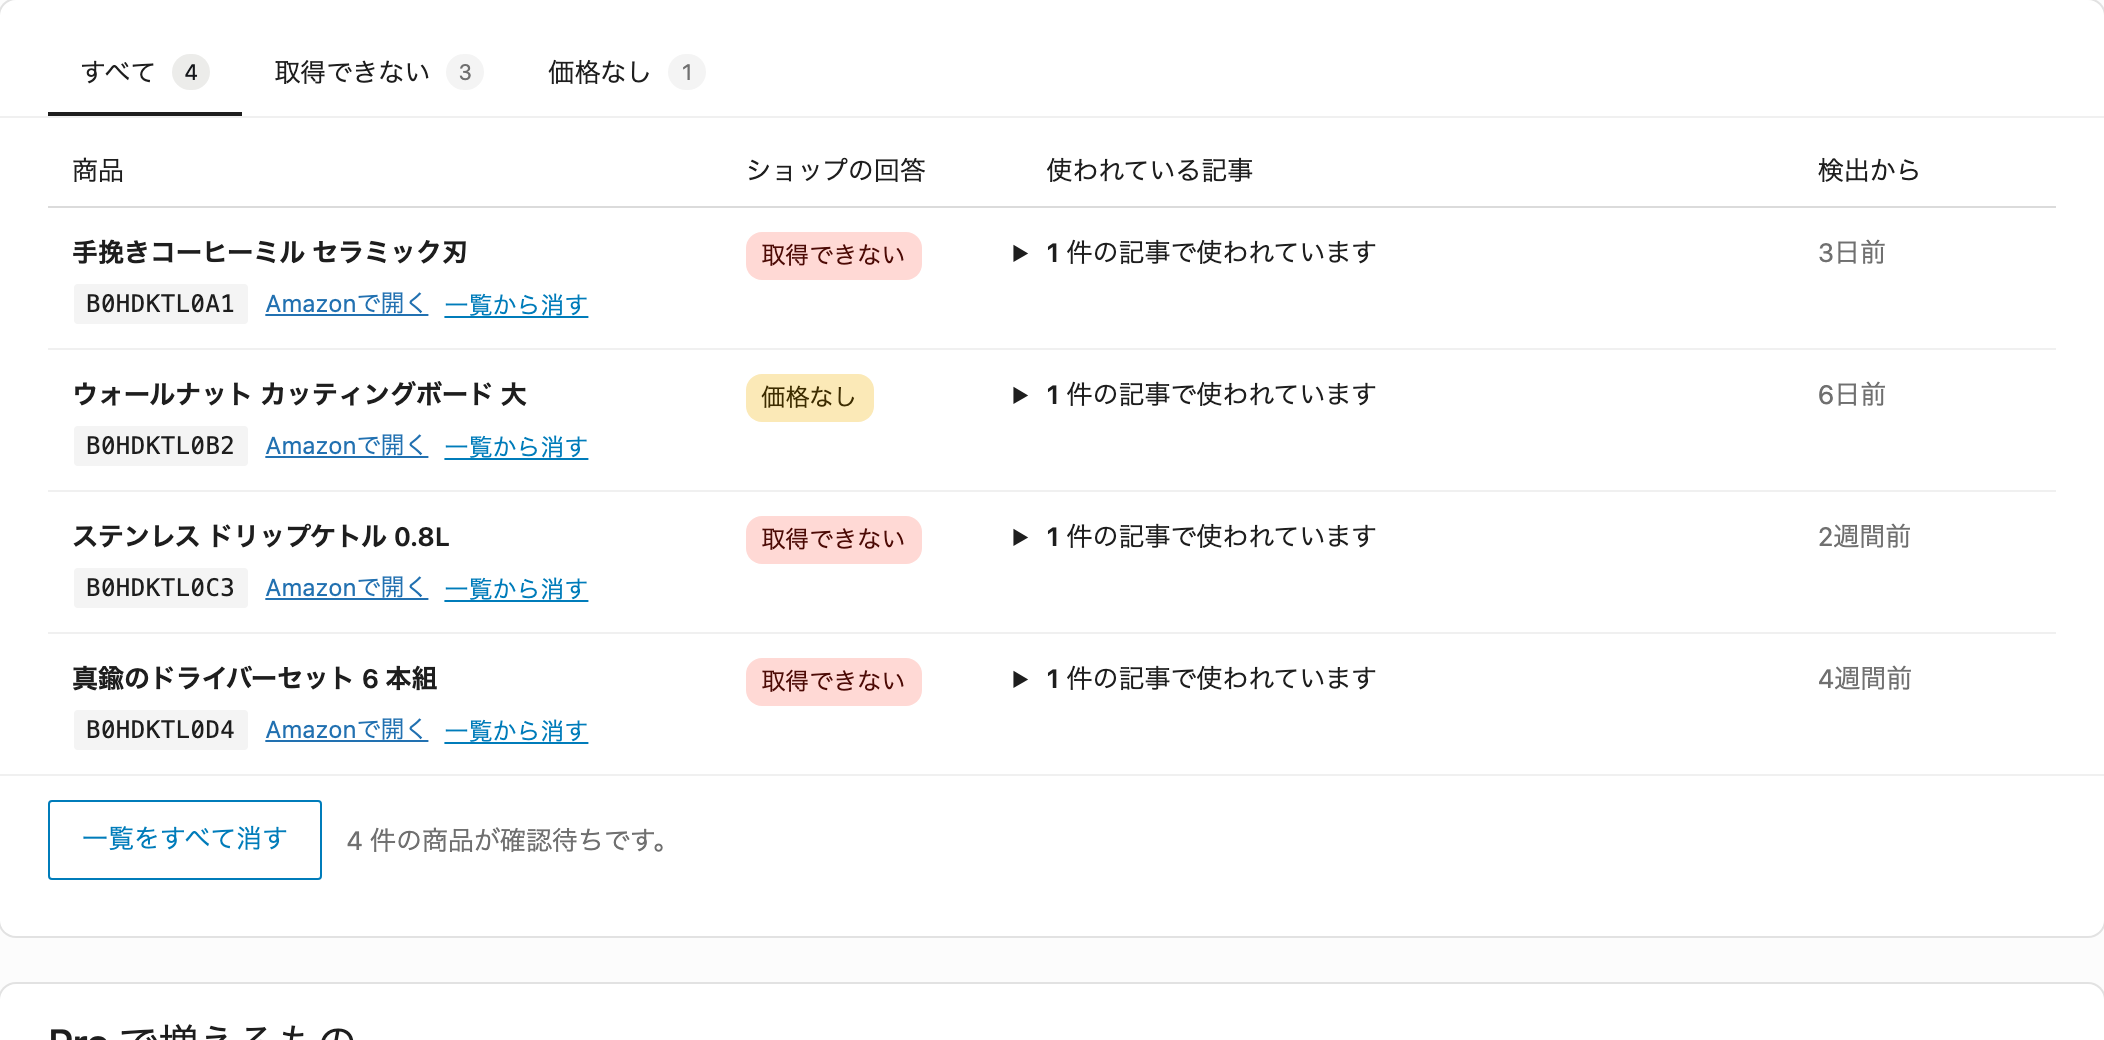
Task: Click the 4週間前 detection time
Action: click(x=1864, y=679)
